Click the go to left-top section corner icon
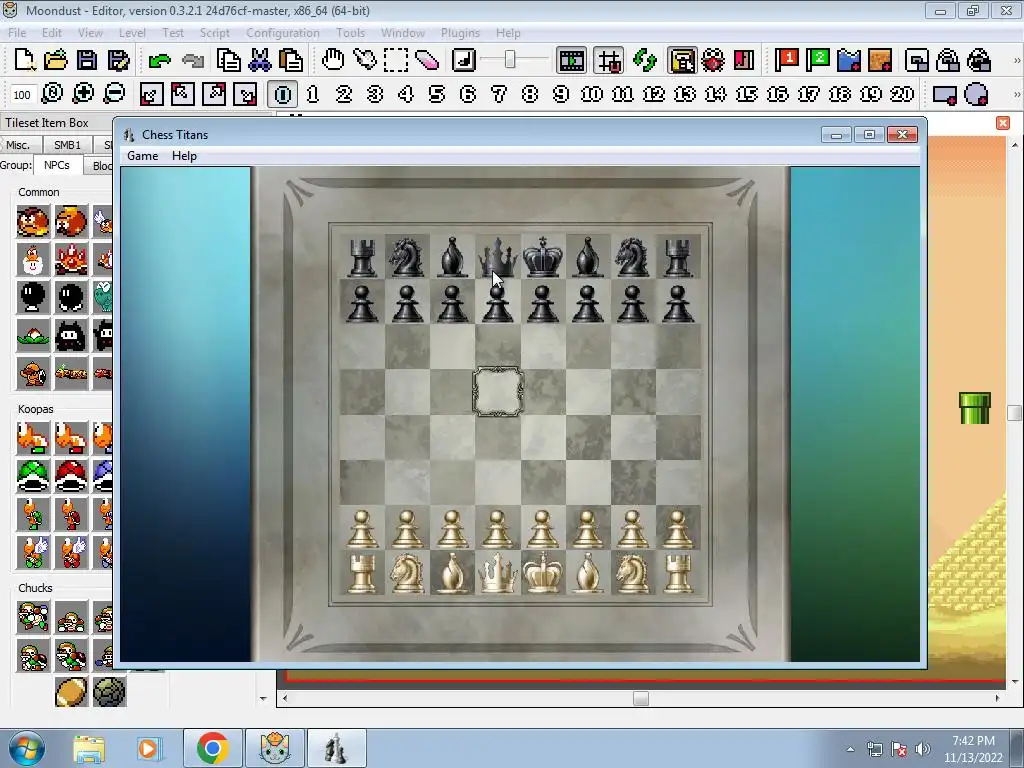Image resolution: width=1024 pixels, height=768 pixels. click(182, 94)
